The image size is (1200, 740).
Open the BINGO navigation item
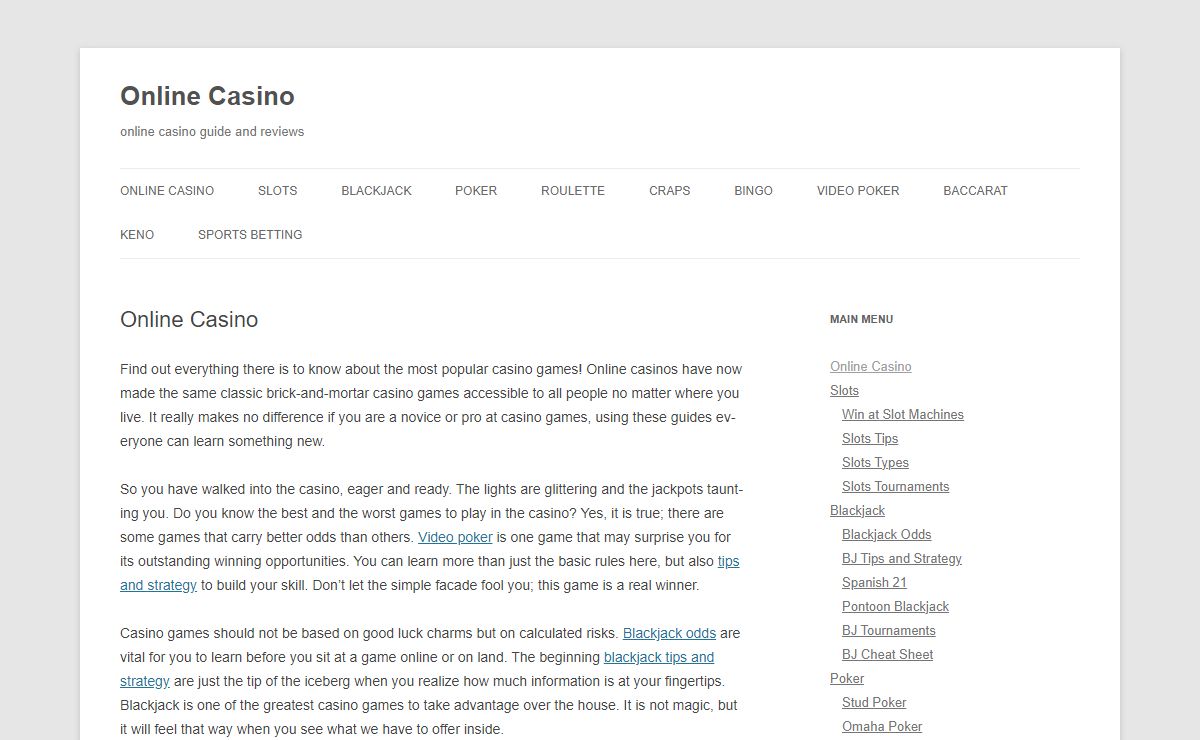point(753,191)
